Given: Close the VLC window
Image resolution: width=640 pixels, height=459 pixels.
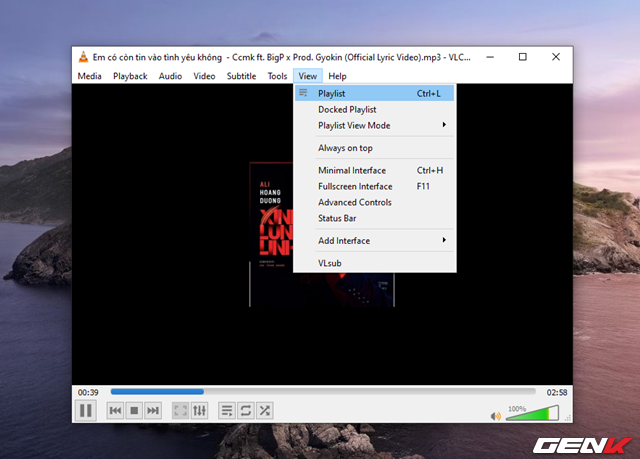Looking at the screenshot, I should 556,57.
